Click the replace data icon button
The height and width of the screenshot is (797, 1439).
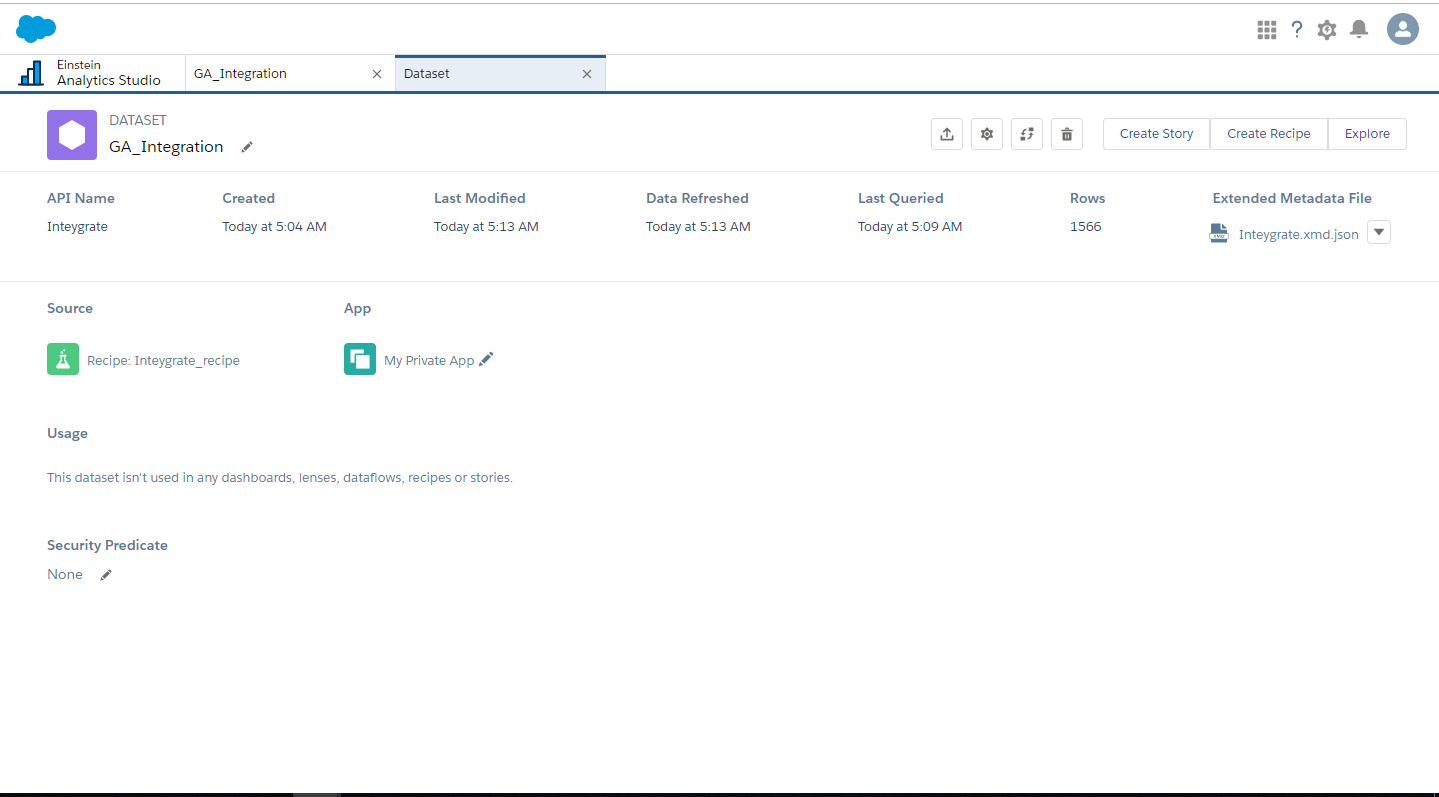point(1027,134)
